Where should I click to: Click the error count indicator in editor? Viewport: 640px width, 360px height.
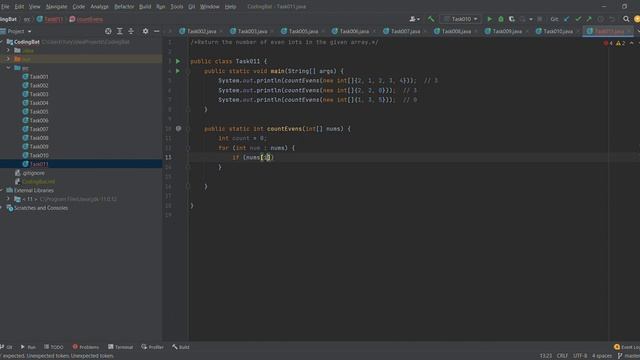608,43
